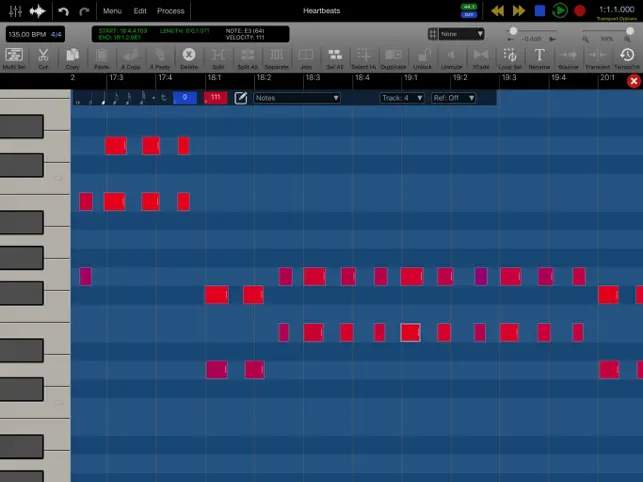Tap the 1:1.1.000 position counter

[x=617, y=9]
